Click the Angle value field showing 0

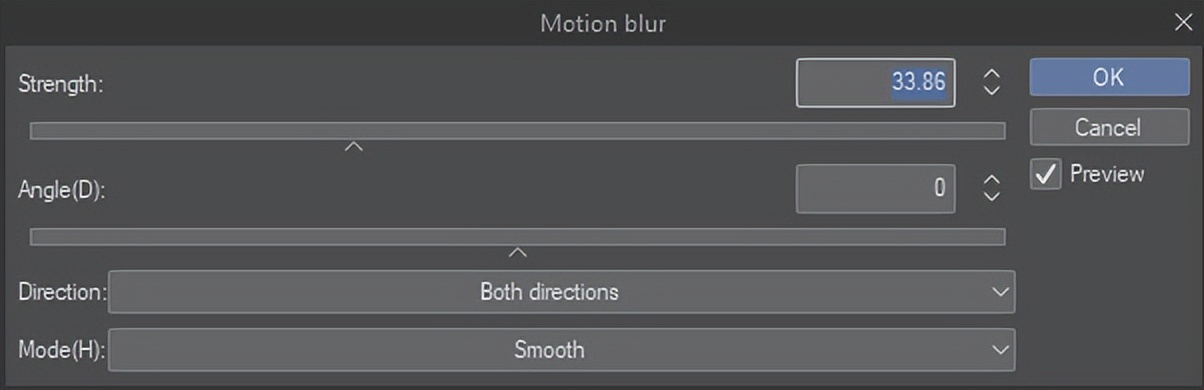[876, 188]
